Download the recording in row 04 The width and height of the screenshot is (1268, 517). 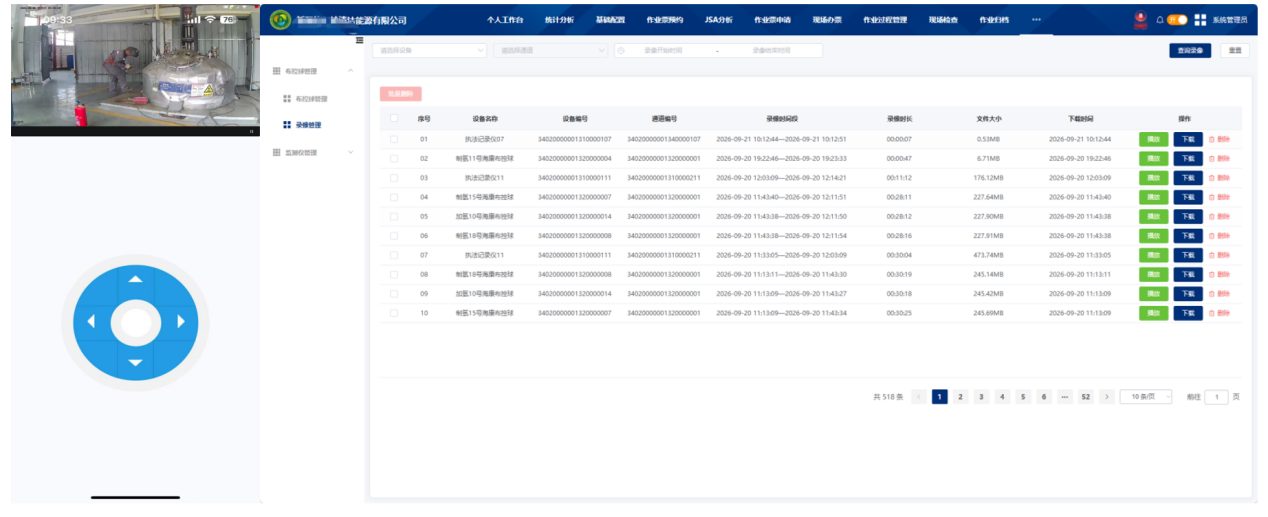point(1188,197)
